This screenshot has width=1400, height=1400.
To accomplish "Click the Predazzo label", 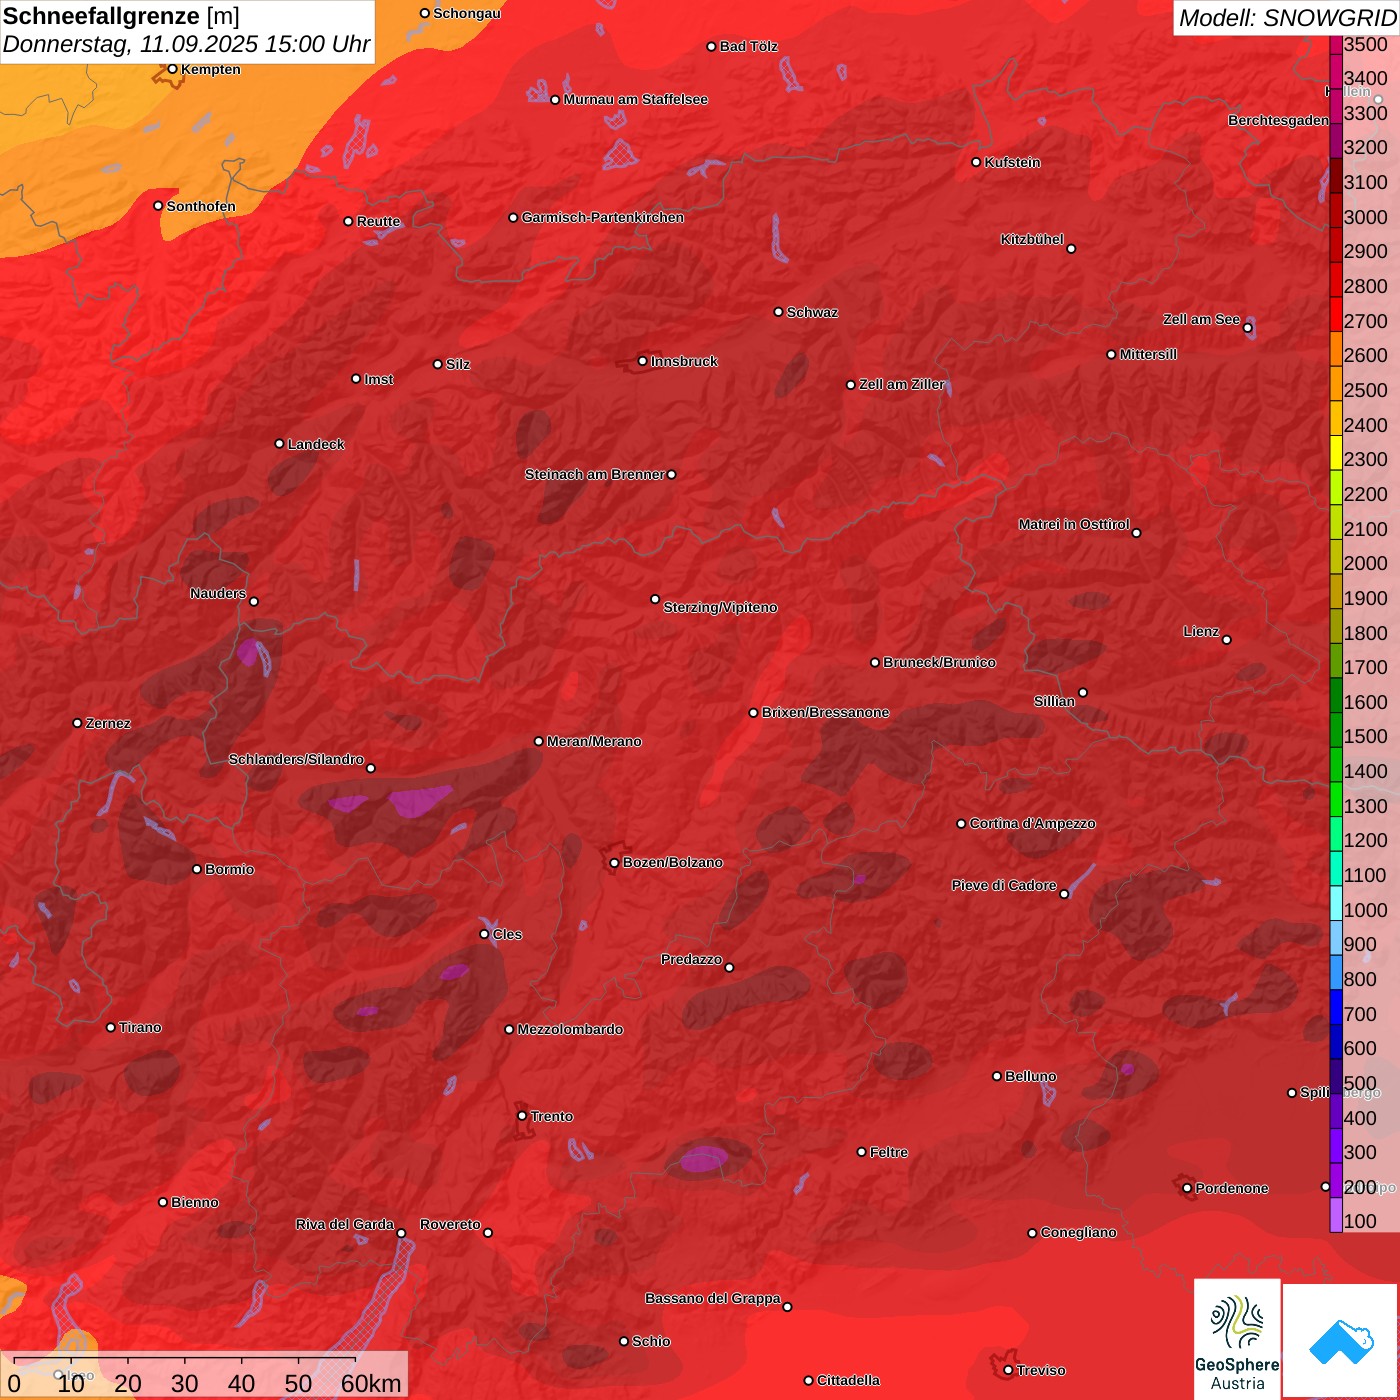I will pos(692,959).
